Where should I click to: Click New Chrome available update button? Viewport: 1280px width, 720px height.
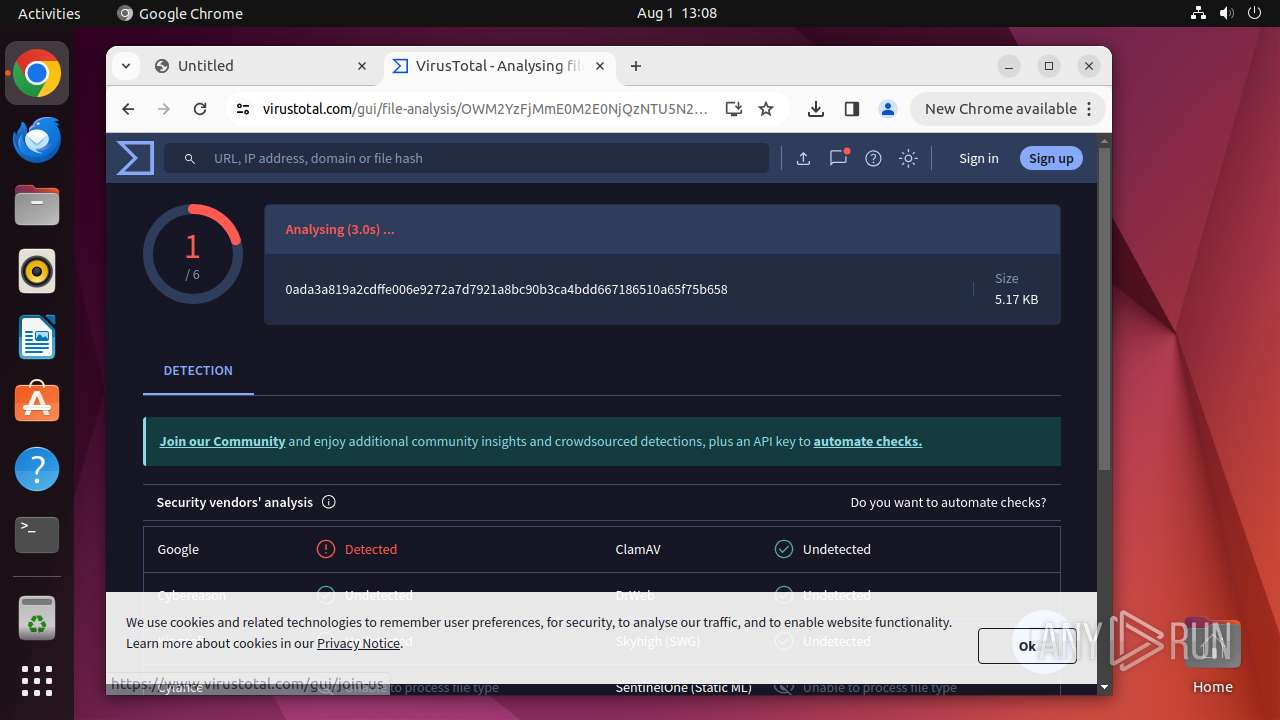[1007, 109]
